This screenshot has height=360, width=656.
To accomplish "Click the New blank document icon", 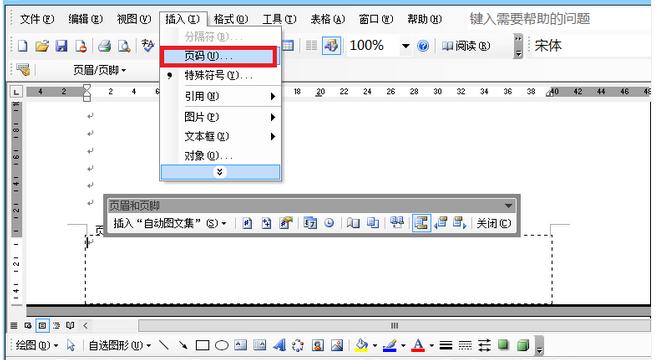I will [23, 46].
